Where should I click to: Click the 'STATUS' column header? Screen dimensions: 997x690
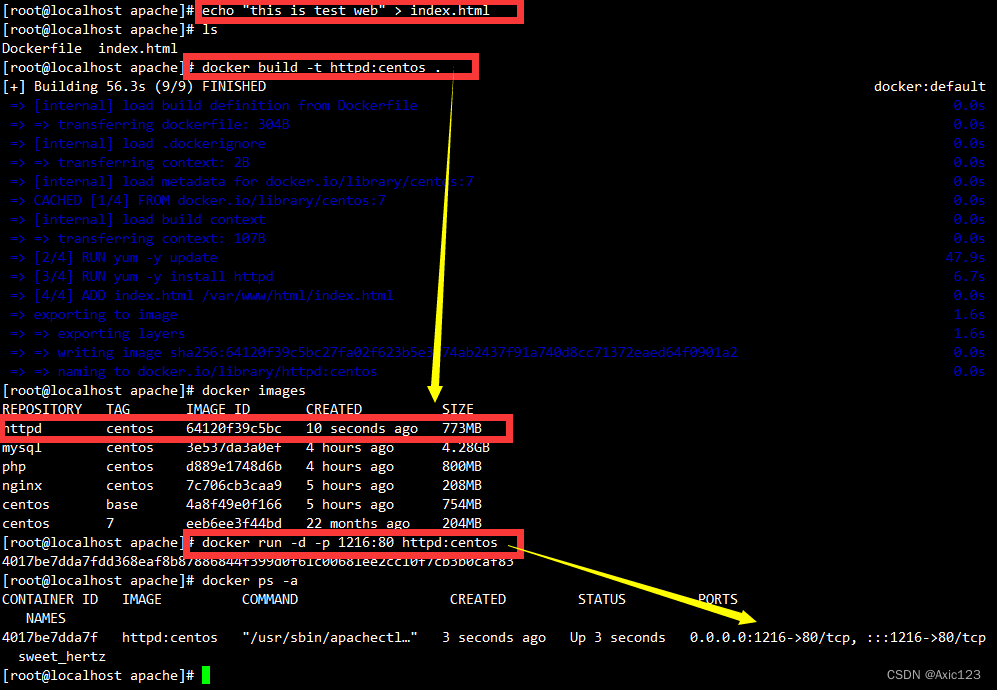tap(602, 600)
